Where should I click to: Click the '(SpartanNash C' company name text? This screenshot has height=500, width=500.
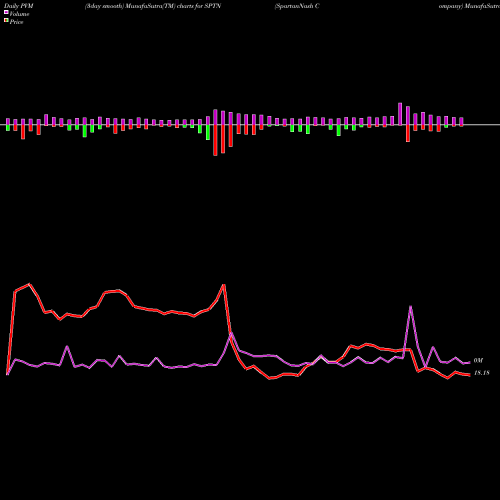click(297, 6)
